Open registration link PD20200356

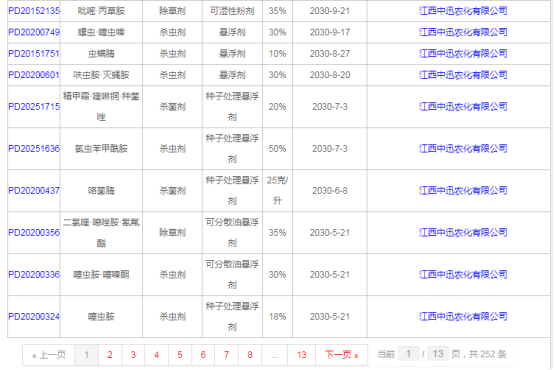click(34, 233)
